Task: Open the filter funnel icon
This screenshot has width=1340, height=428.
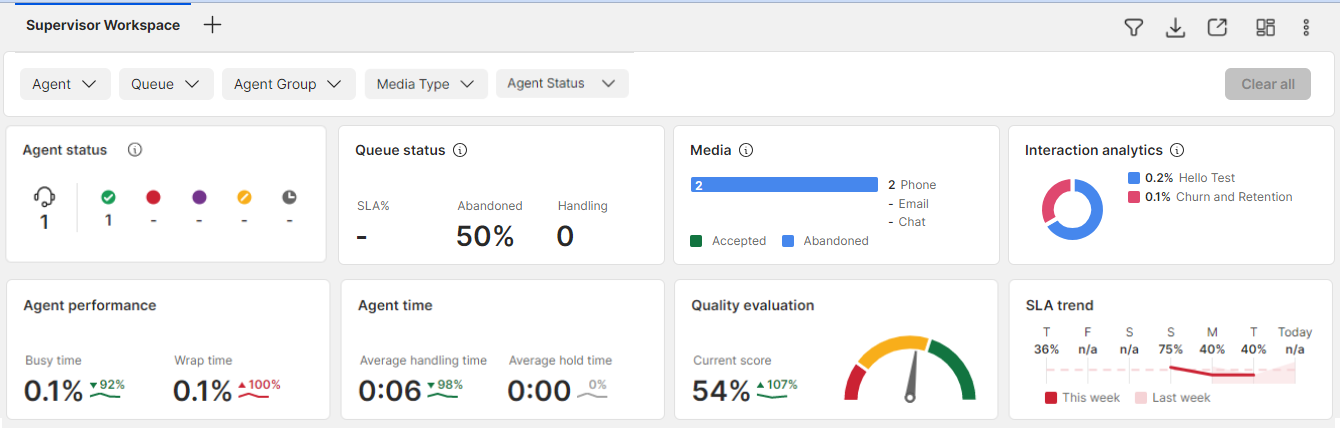Action: click(1133, 27)
